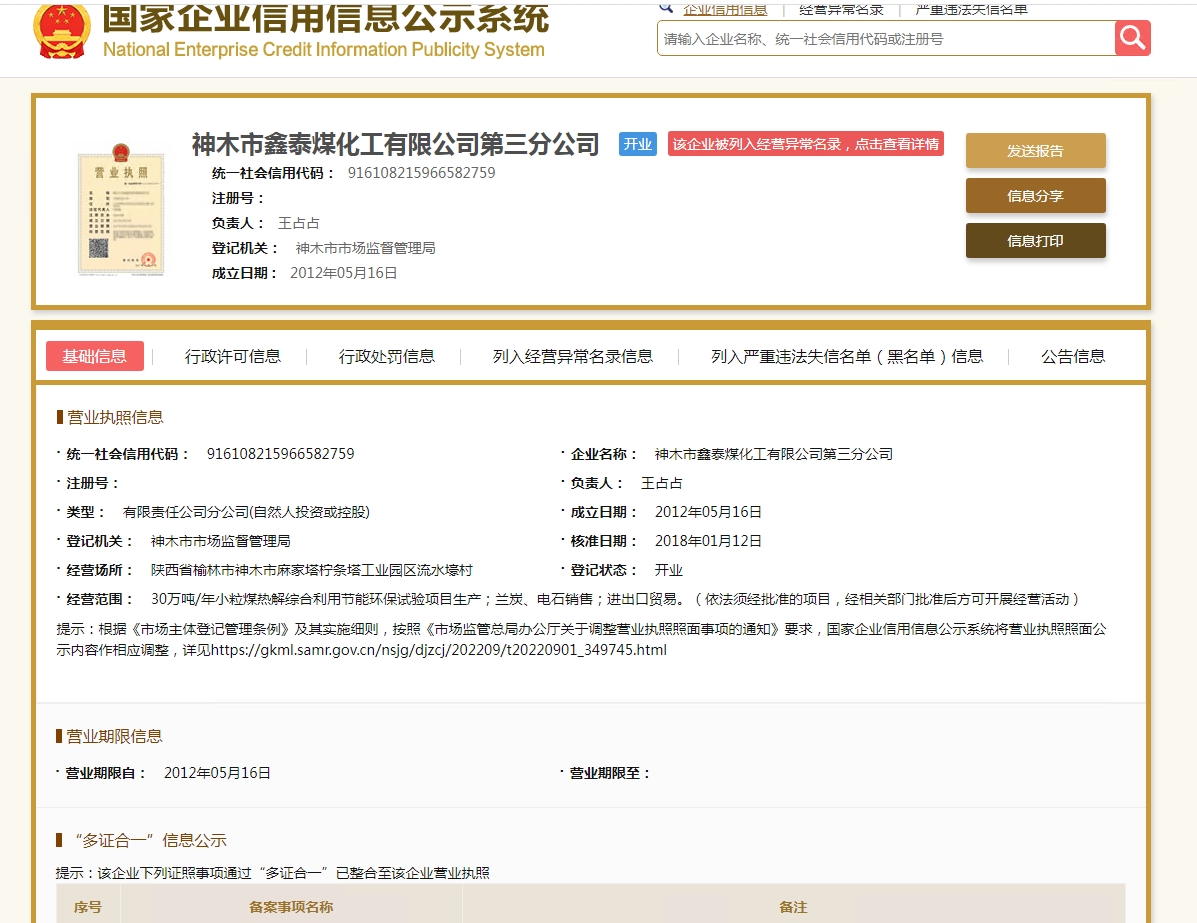
Task: Select the 严重违法失信名单 search category
Action: click(x=971, y=9)
